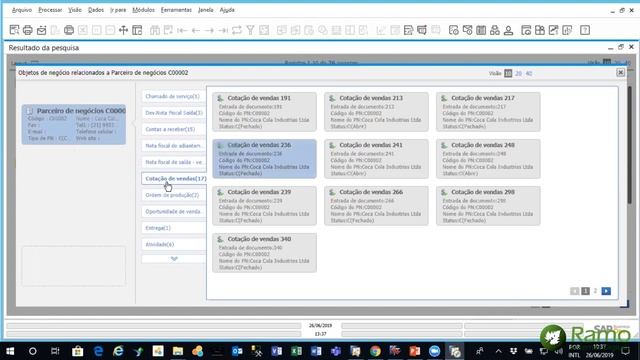The image size is (640, 360).
Task: Click the refresh record toolbar icon
Action: tap(237, 30)
